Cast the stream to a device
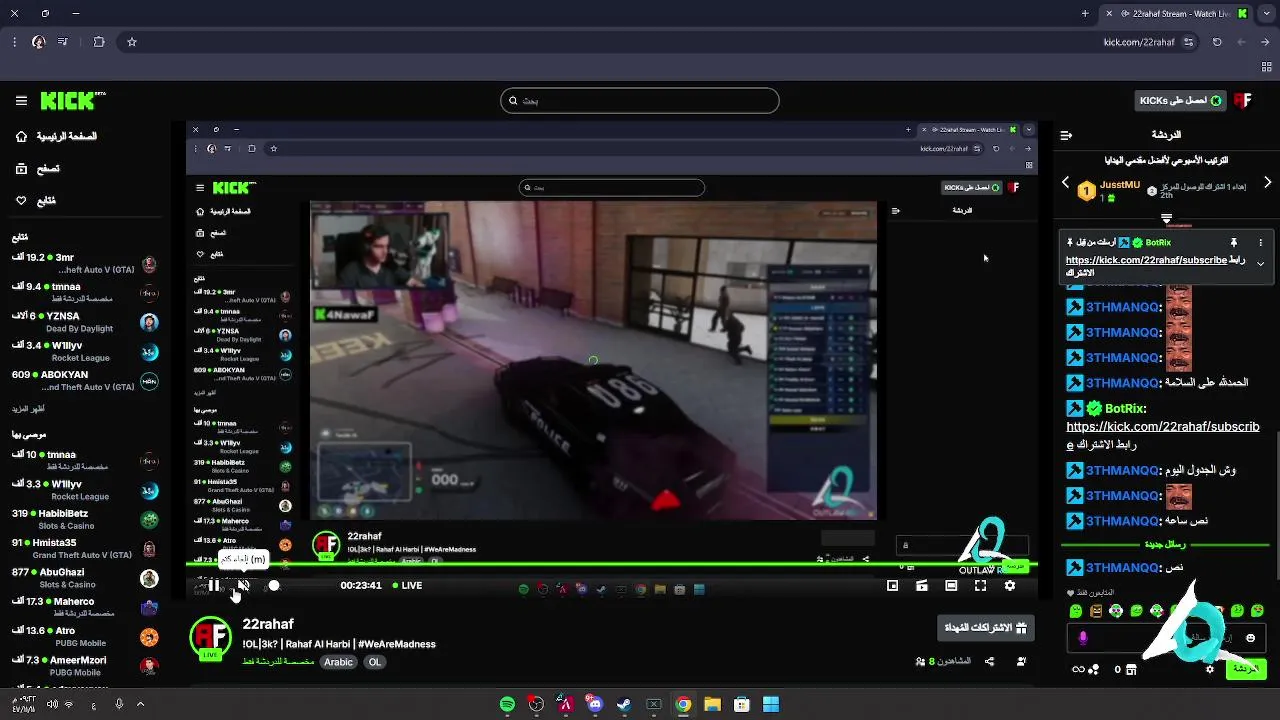 point(922,586)
